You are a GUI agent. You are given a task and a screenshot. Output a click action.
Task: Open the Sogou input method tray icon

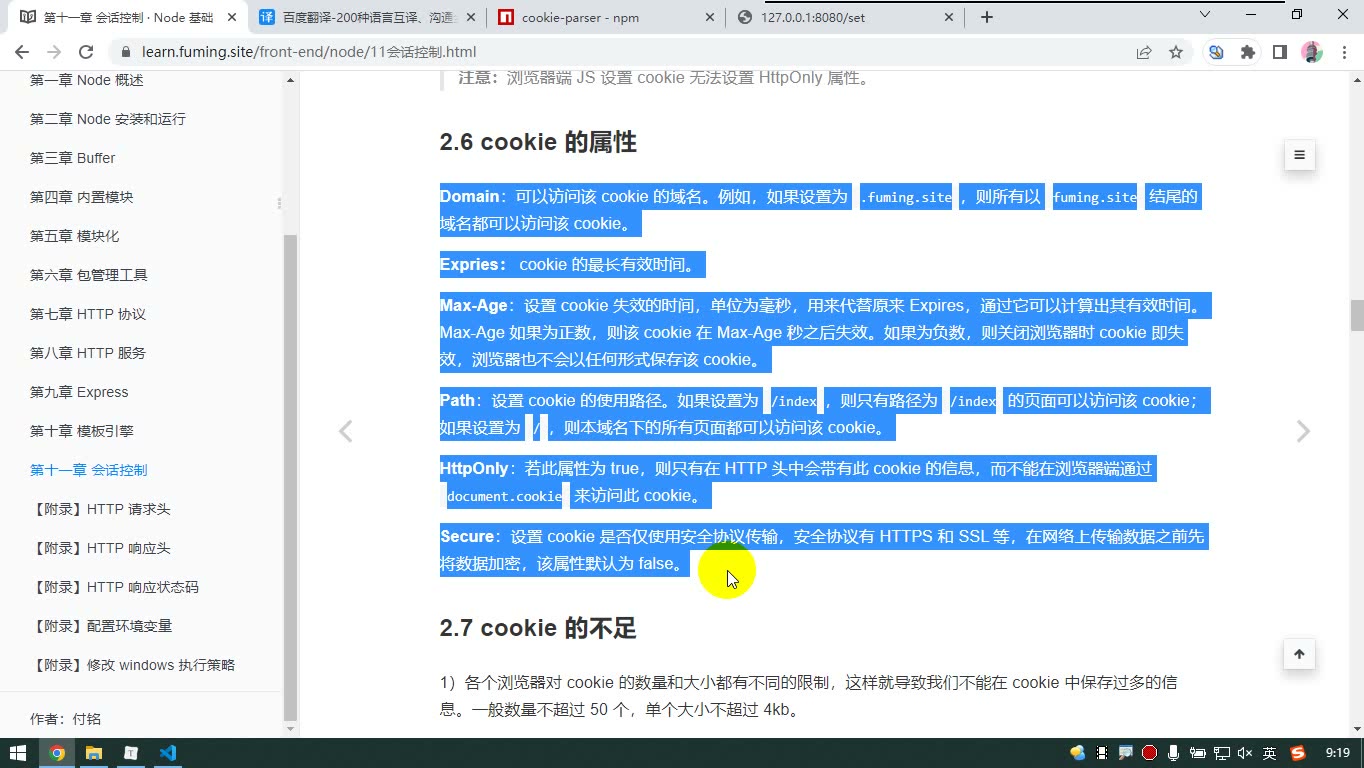[1298, 753]
